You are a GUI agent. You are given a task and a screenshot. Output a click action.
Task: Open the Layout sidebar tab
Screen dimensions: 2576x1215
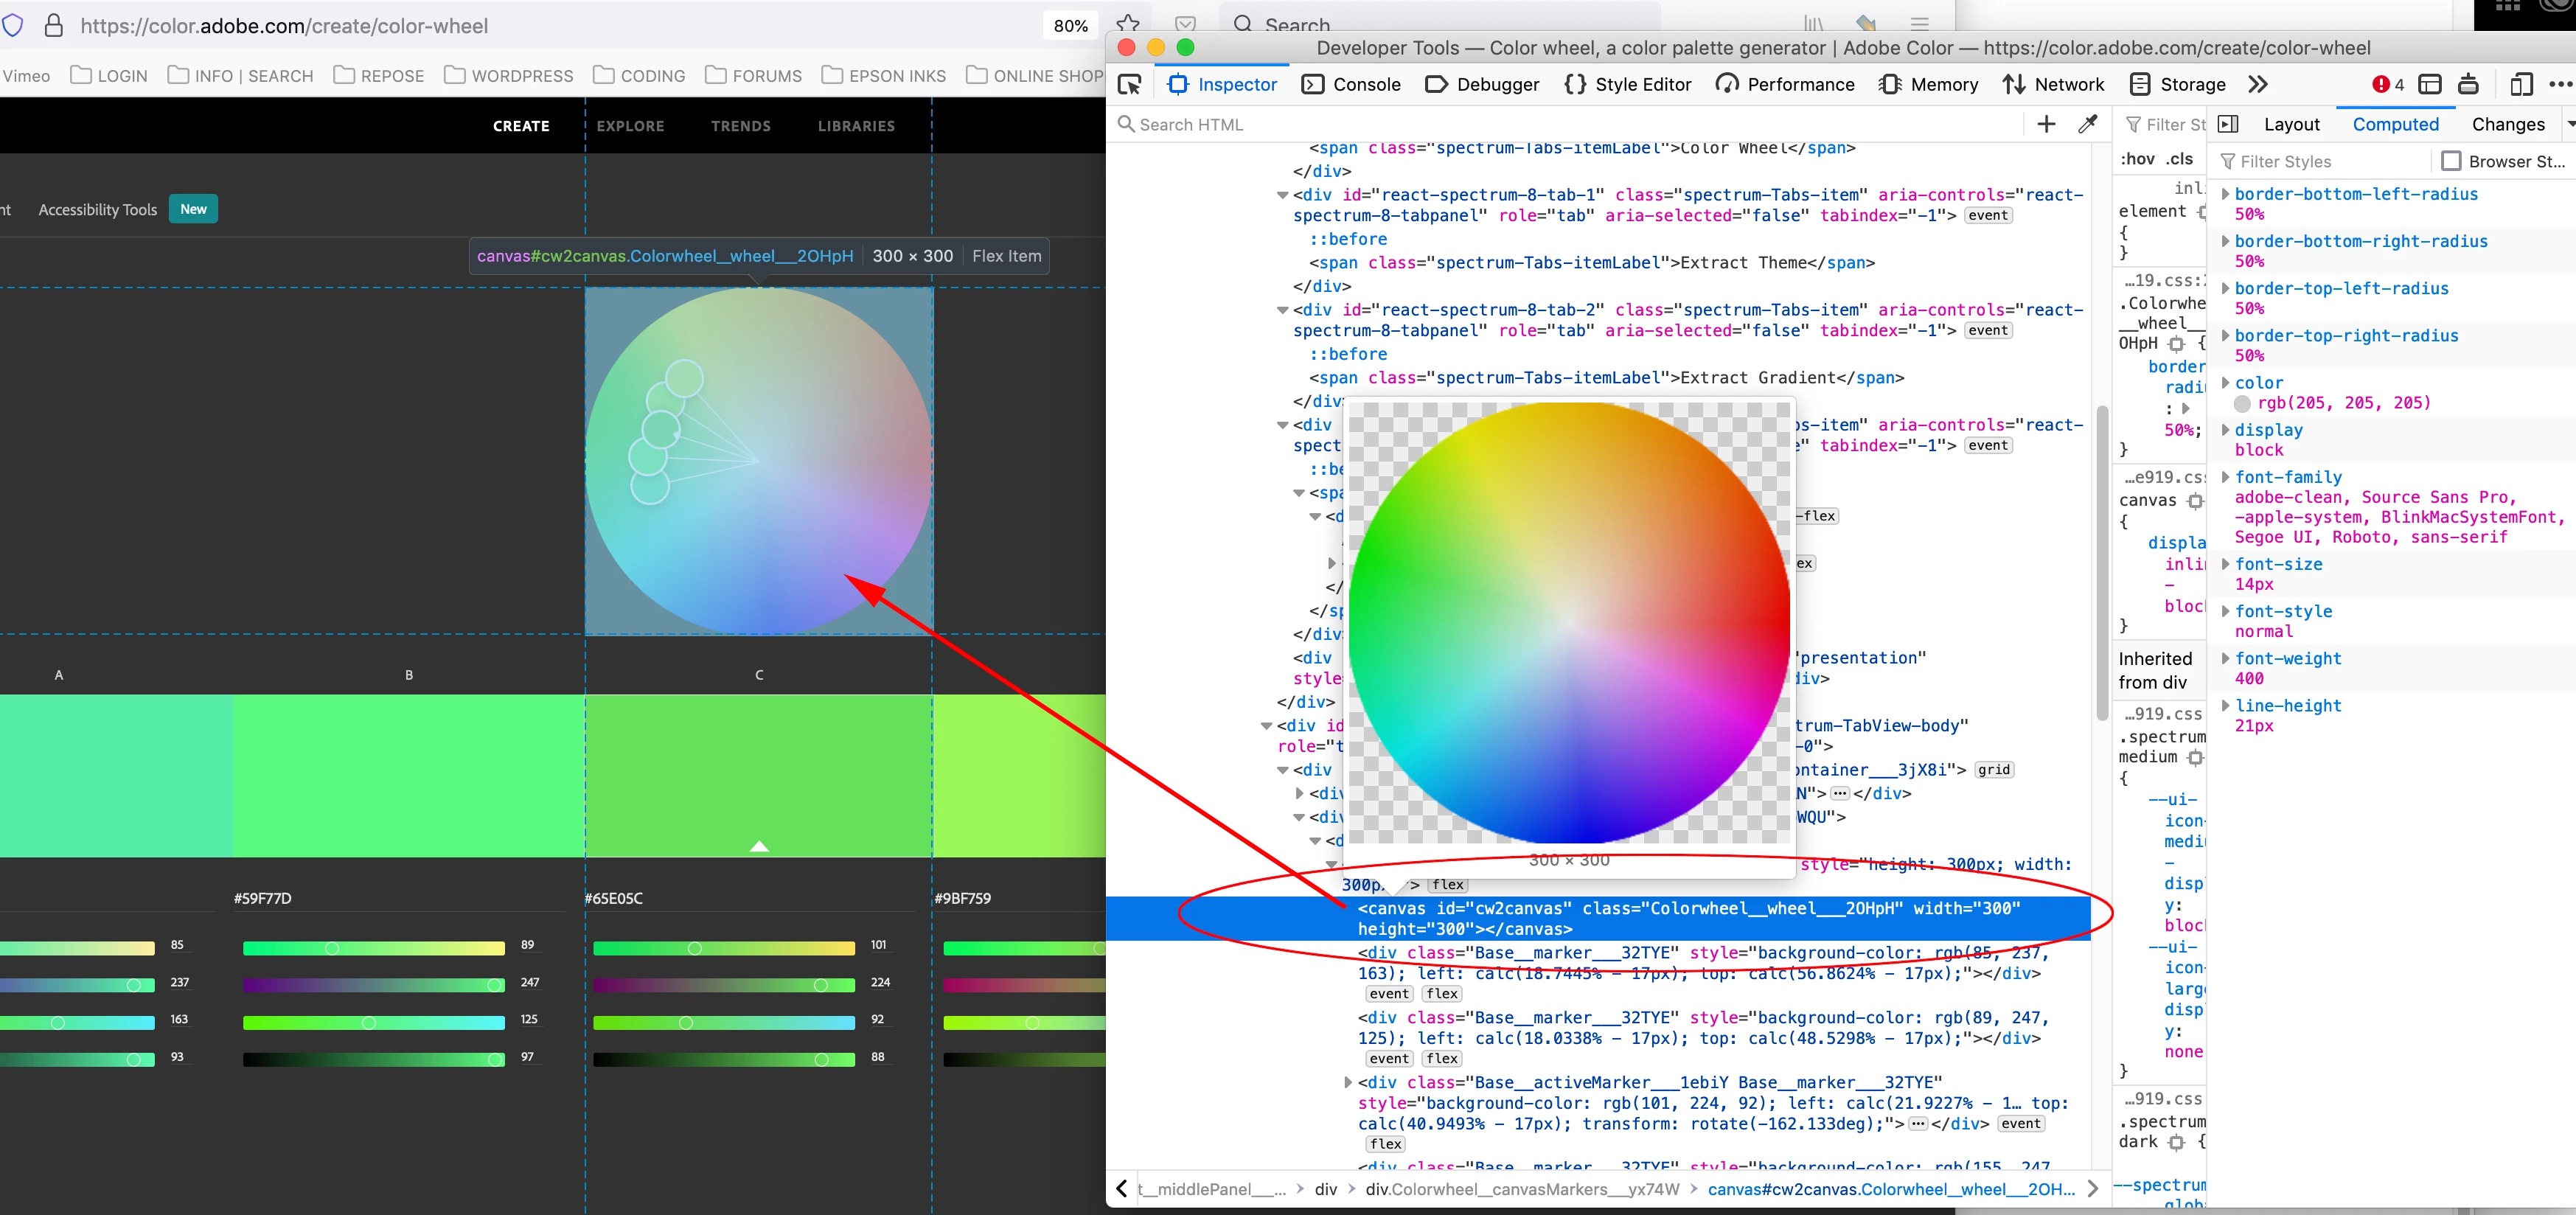(2291, 124)
